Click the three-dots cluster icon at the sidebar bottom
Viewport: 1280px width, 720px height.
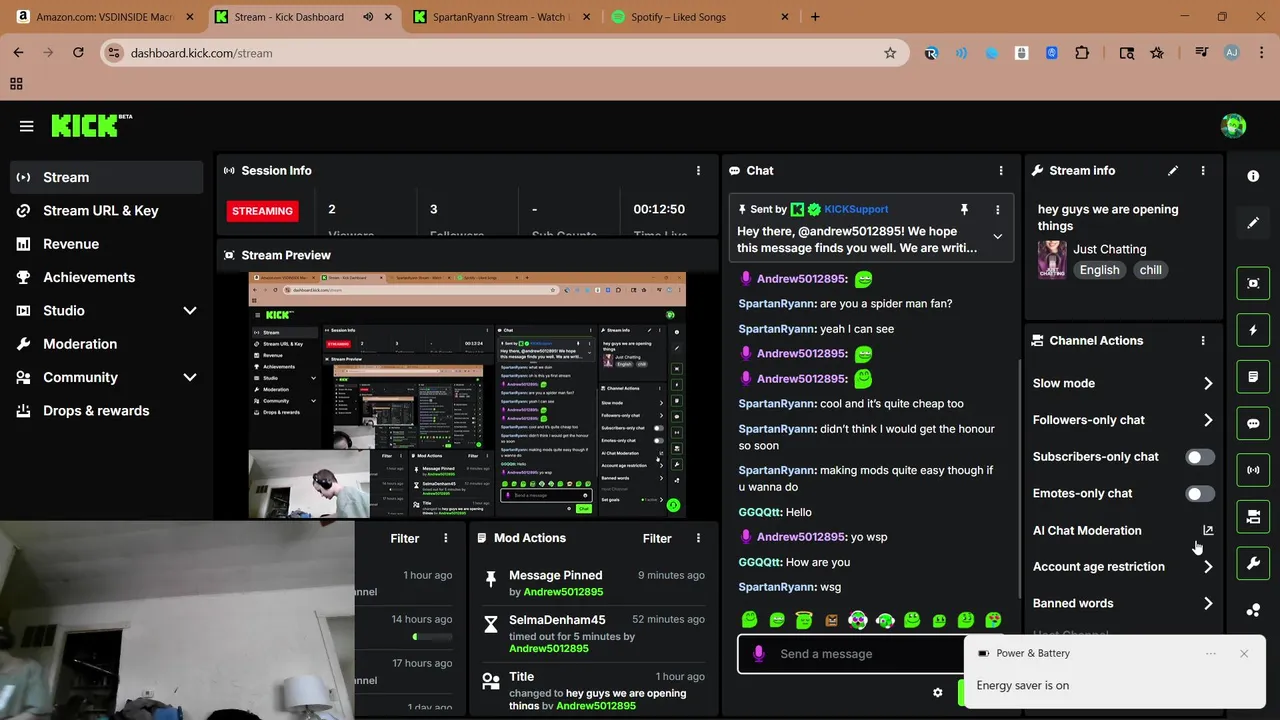[x=1253, y=610]
